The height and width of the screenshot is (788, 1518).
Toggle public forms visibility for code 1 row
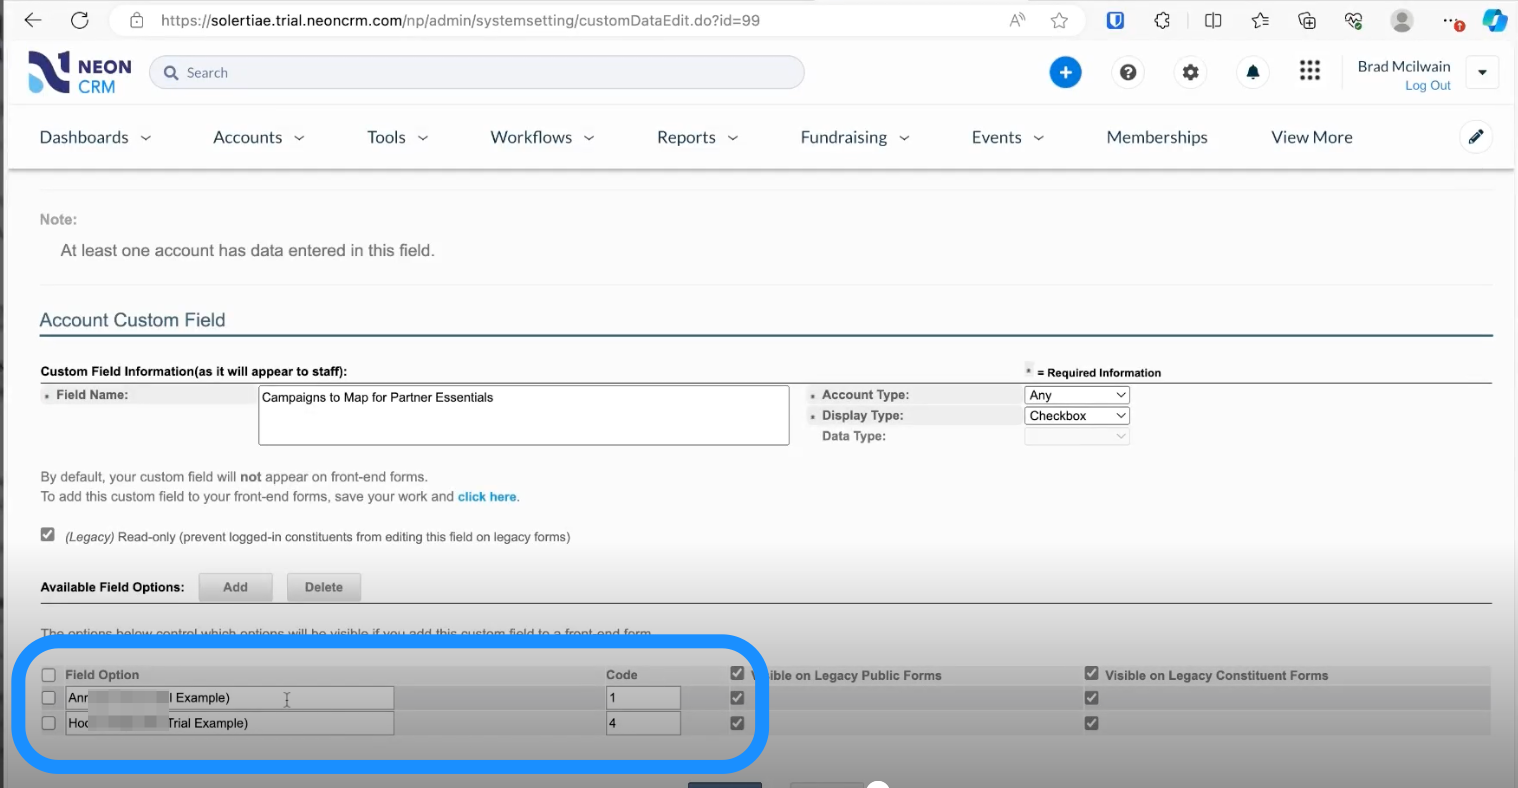tap(737, 698)
